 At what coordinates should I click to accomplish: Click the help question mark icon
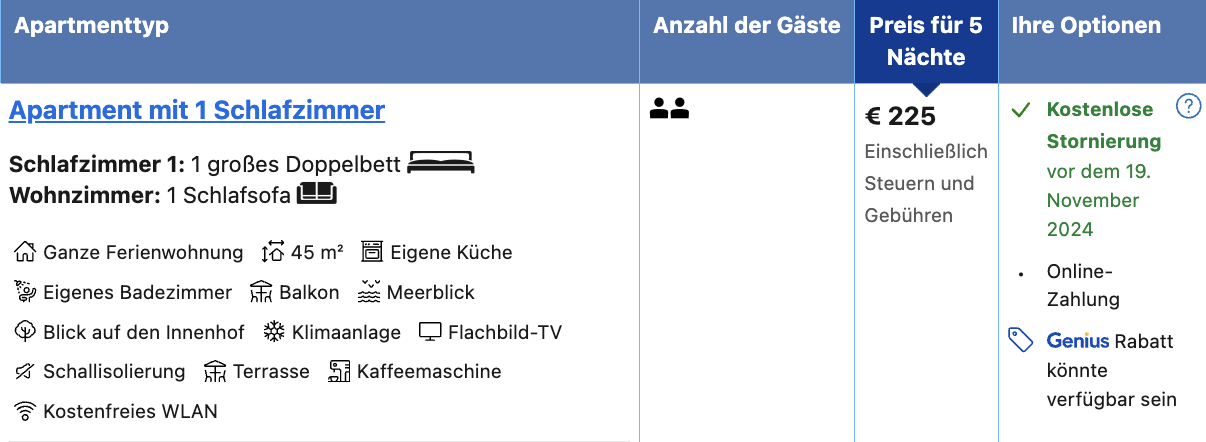coord(1188,106)
